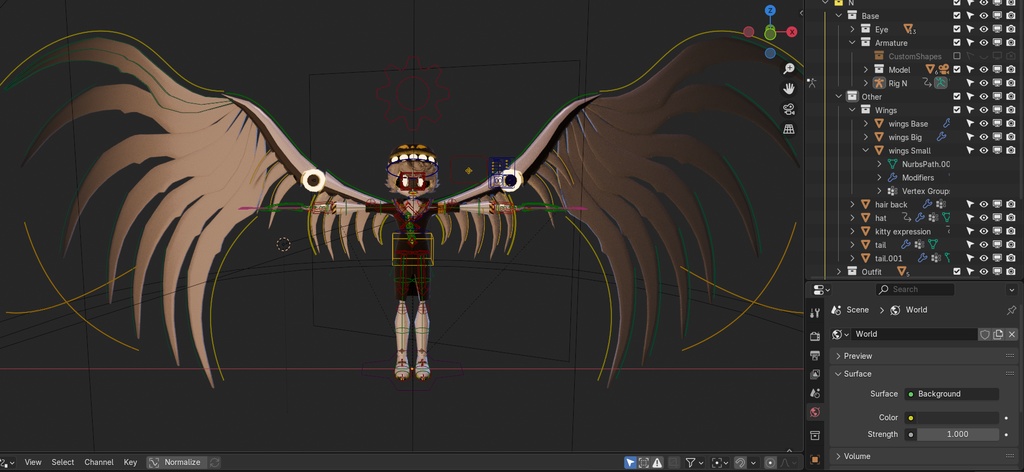1024x472 pixels.
Task: Open the World properties tab
Action: pyautogui.click(x=814, y=412)
